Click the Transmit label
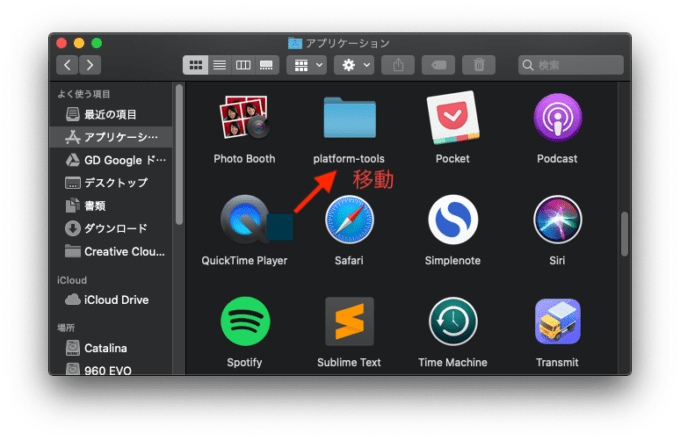This screenshot has width=680, height=440. [557, 362]
